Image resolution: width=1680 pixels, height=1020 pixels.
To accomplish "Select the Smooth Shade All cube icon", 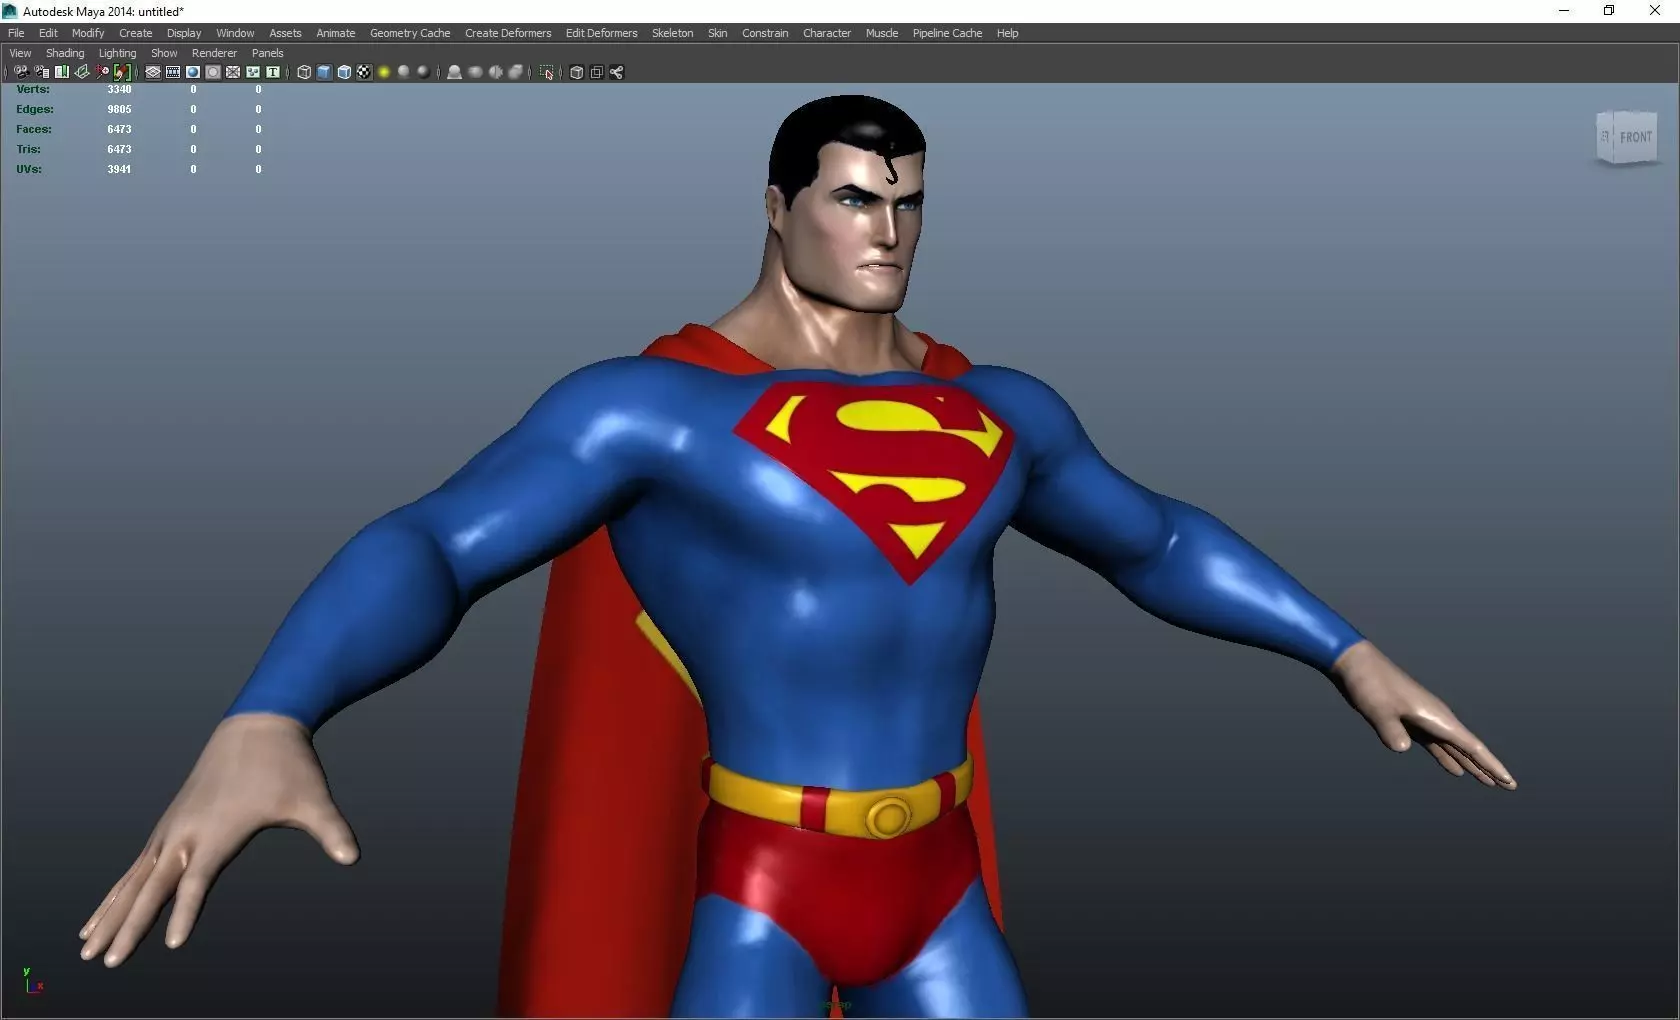I will click(x=324, y=72).
